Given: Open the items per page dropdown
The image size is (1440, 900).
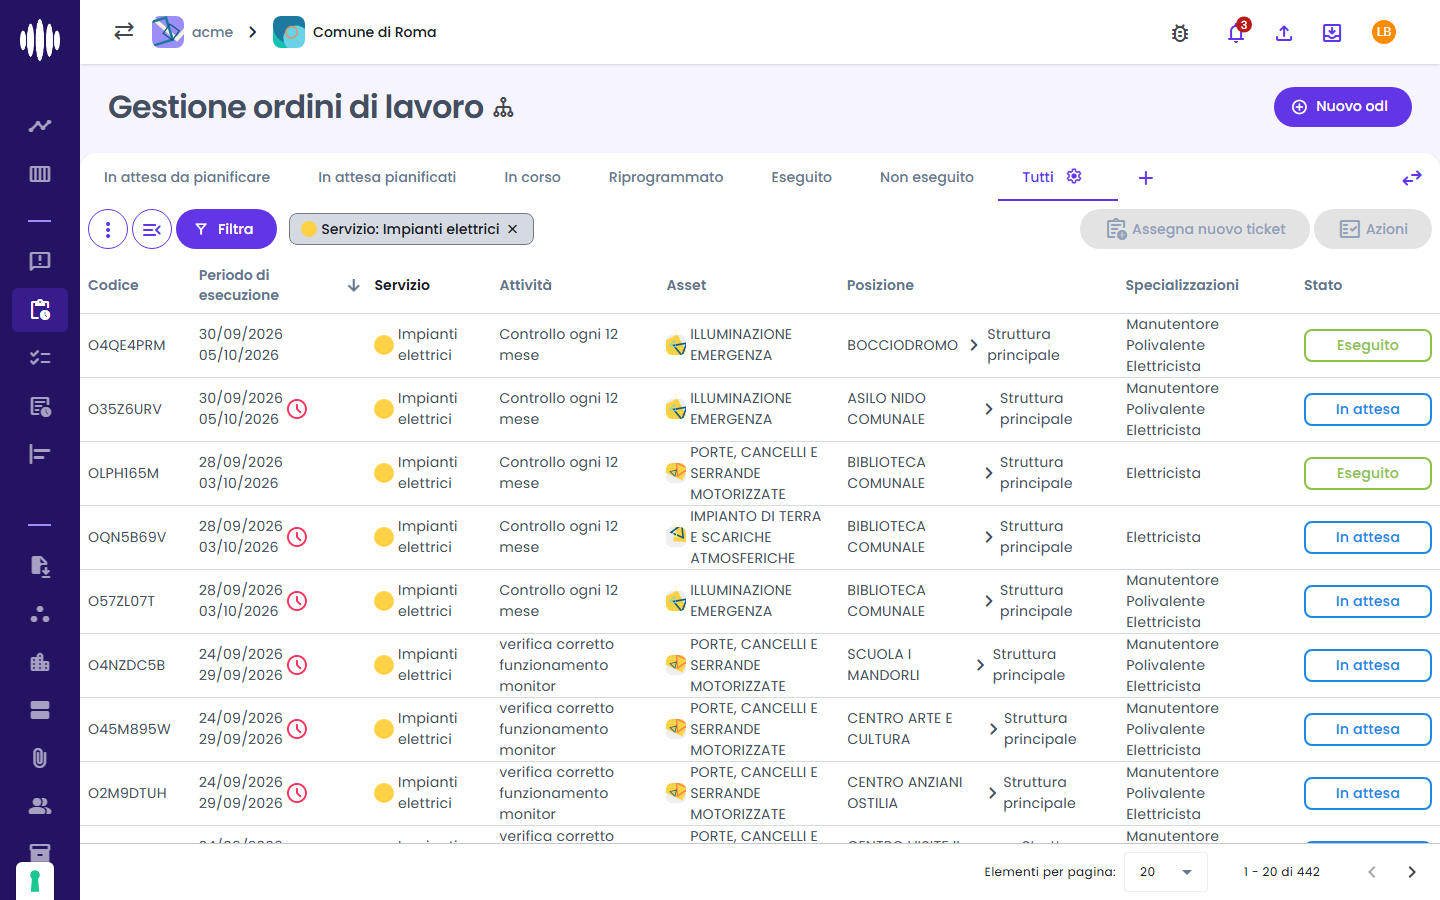Looking at the screenshot, I should (x=1166, y=872).
